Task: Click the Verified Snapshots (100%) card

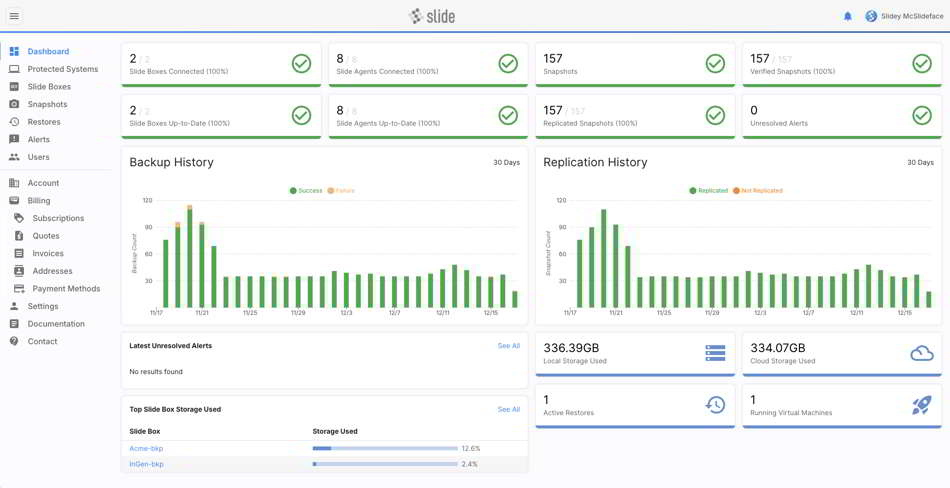Action: pos(842,64)
